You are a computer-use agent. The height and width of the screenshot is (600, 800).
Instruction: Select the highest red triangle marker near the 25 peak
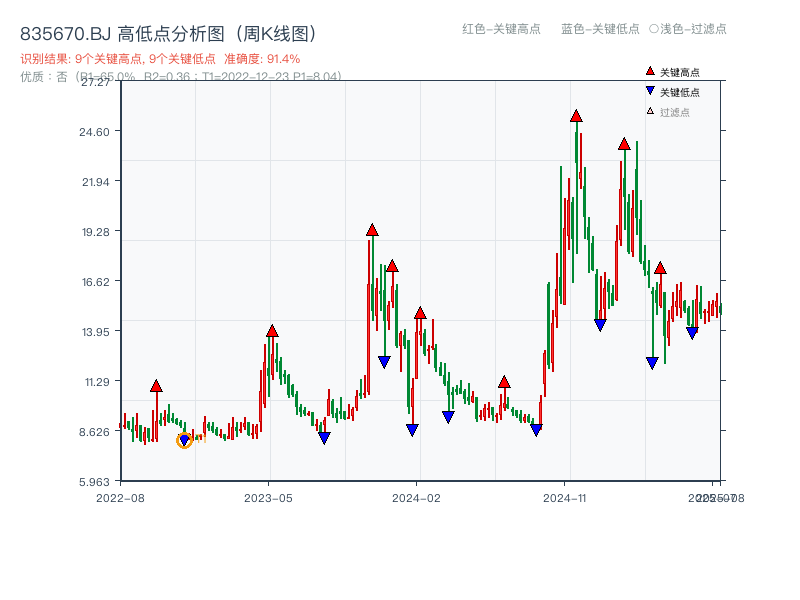pyautogui.click(x=576, y=116)
